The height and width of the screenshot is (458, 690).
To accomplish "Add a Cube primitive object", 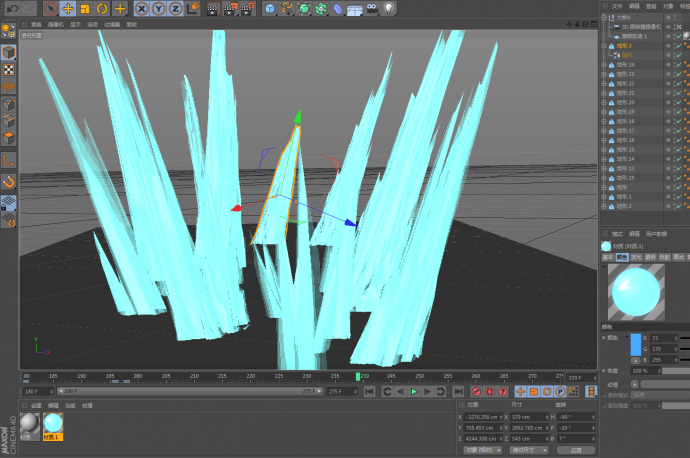I will [x=270, y=8].
